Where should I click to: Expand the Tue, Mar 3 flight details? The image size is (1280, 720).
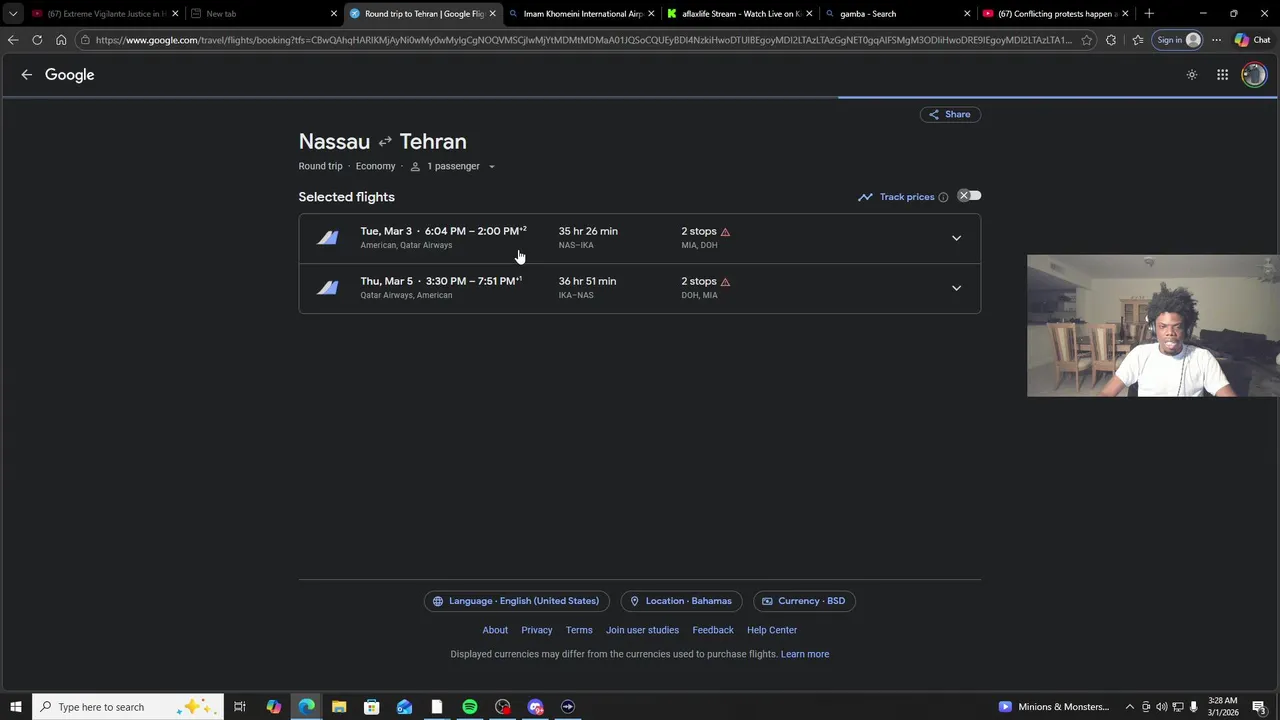coord(956,238)
